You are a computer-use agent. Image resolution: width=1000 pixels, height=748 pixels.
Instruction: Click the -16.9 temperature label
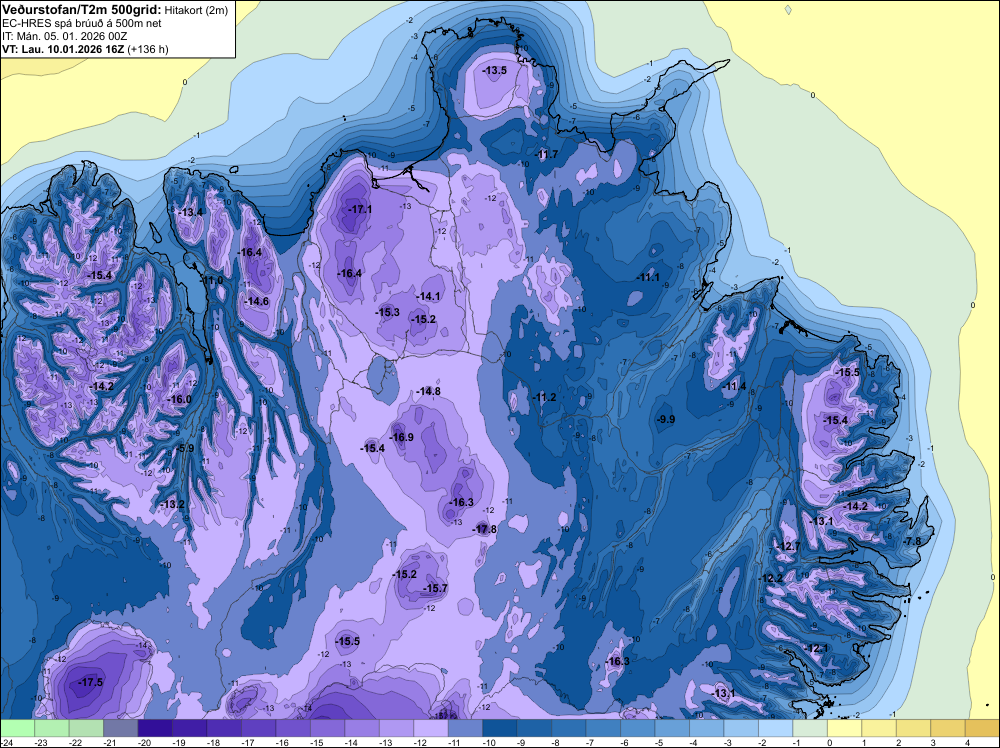pos(402,437)
